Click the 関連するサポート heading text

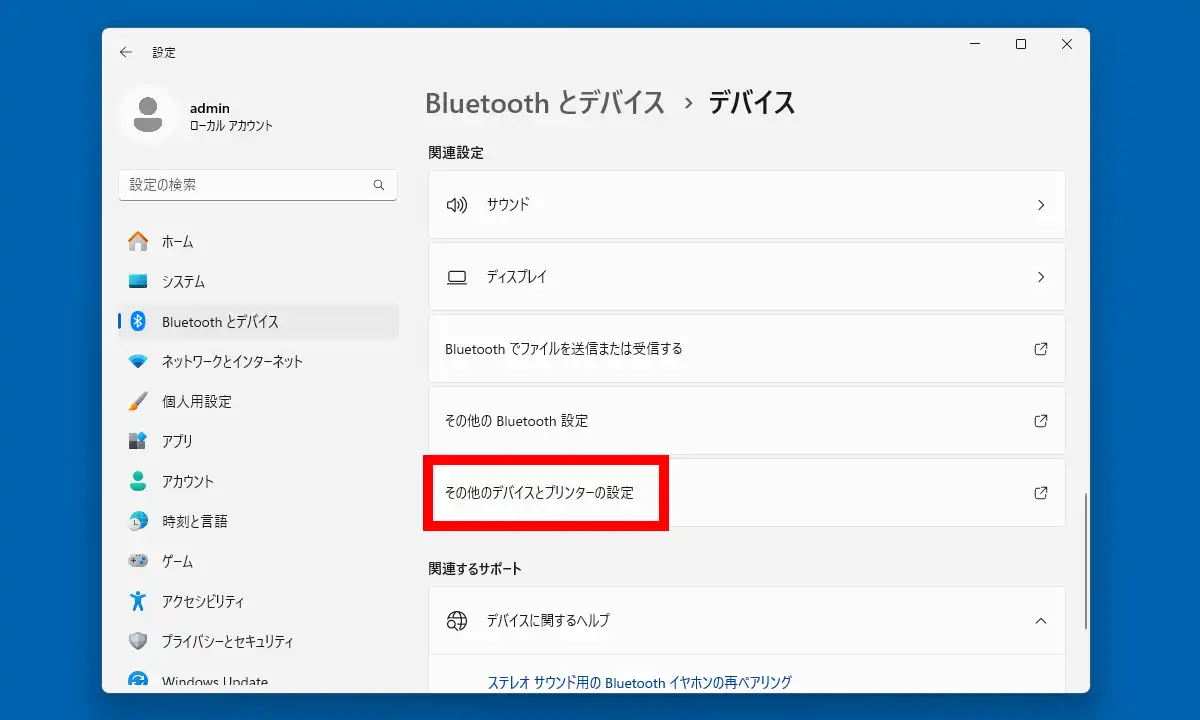[475, 568]
